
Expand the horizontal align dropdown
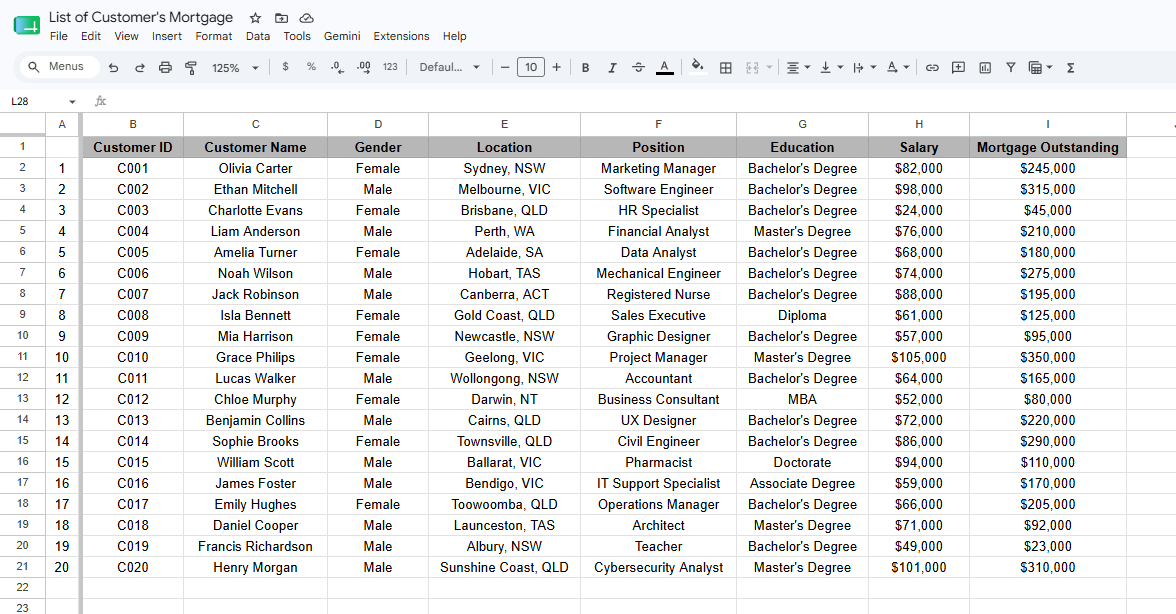799,67
